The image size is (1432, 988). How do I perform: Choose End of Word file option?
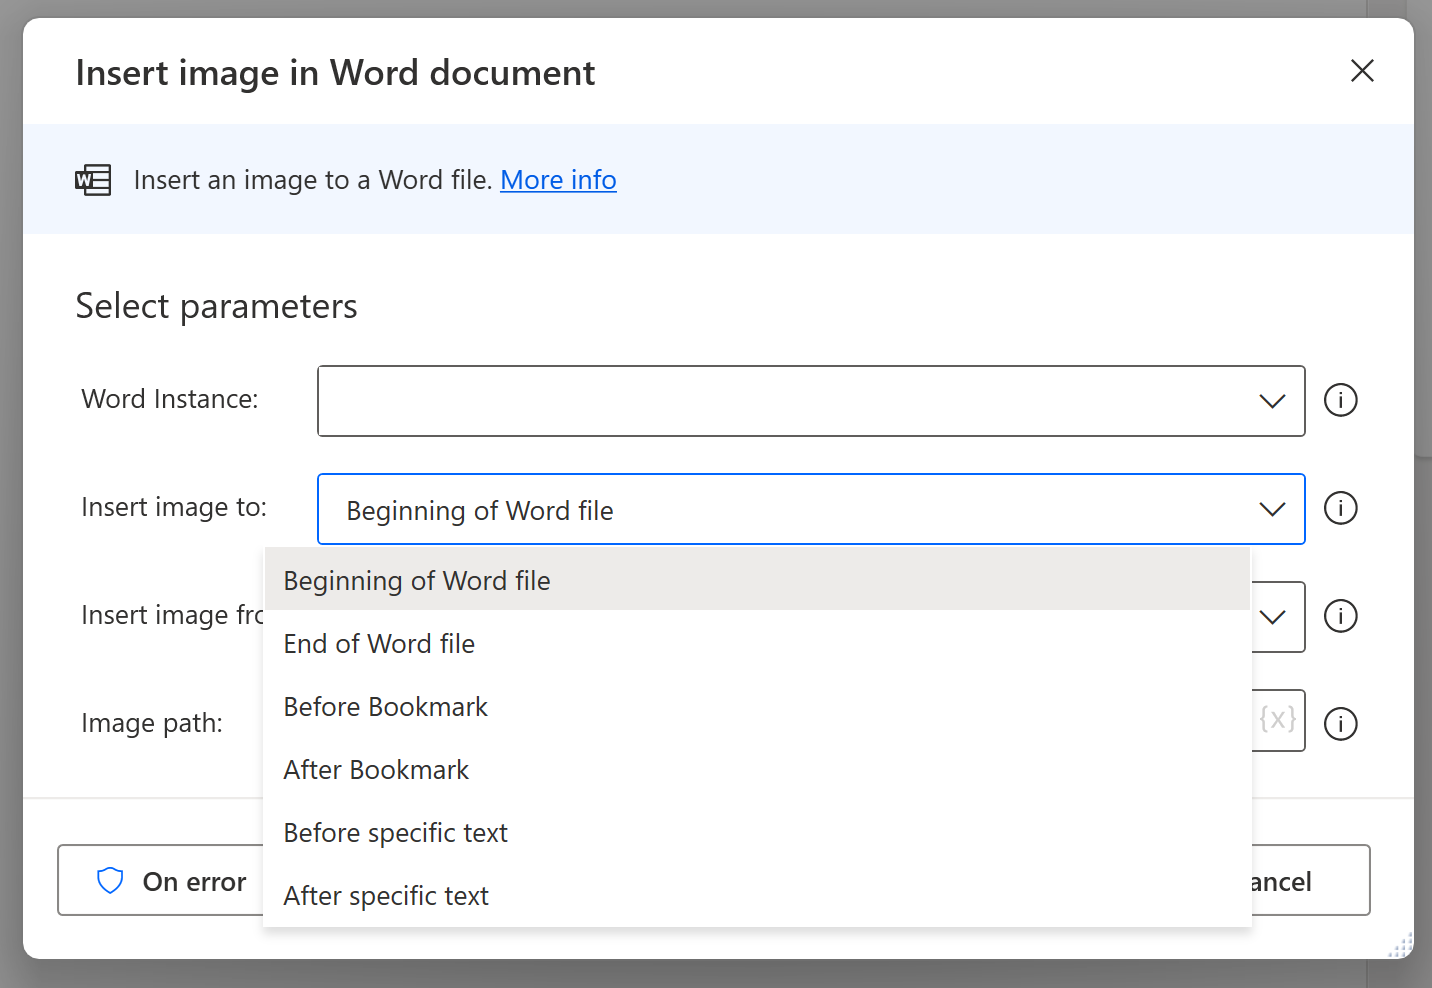click(x=379, y=644)
